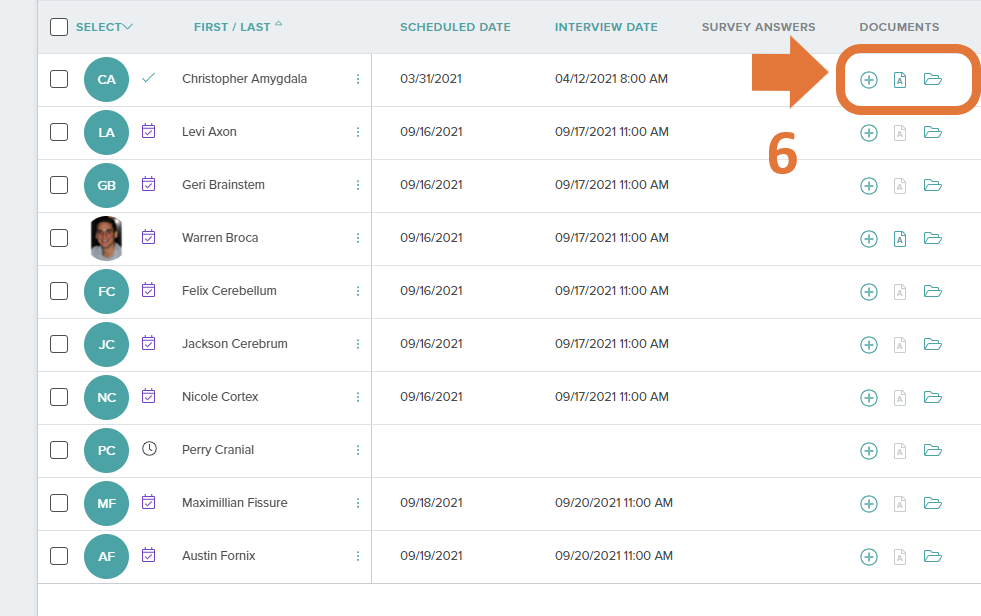Click add document icon for Nicole Cortex

click(x=868, y=398)
